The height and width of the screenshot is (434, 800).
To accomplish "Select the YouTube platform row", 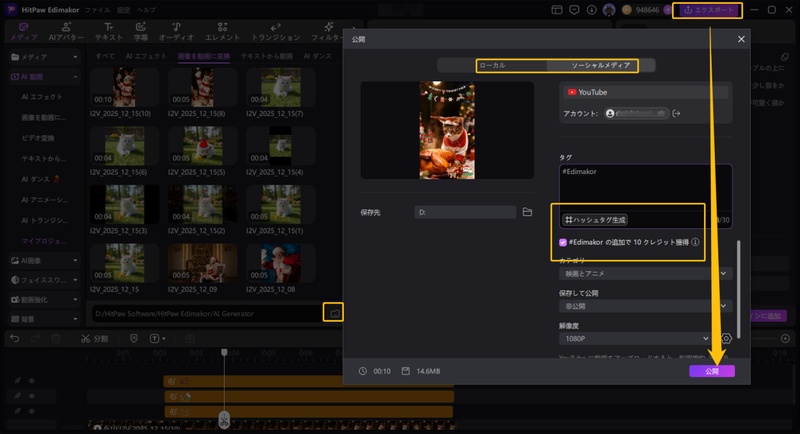I will tap(645, 92).
